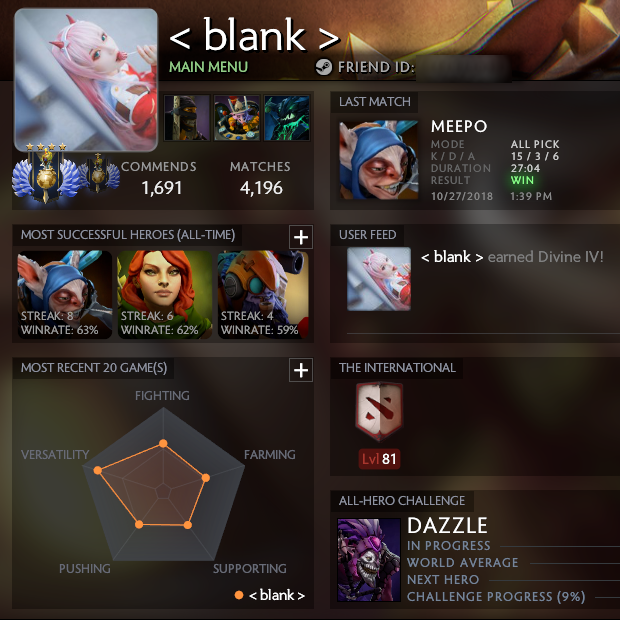This screenshot has width=620, height=620.
Task: Click the Steam logo icon beside Friend ID
Action: click(x=324, y=67)
